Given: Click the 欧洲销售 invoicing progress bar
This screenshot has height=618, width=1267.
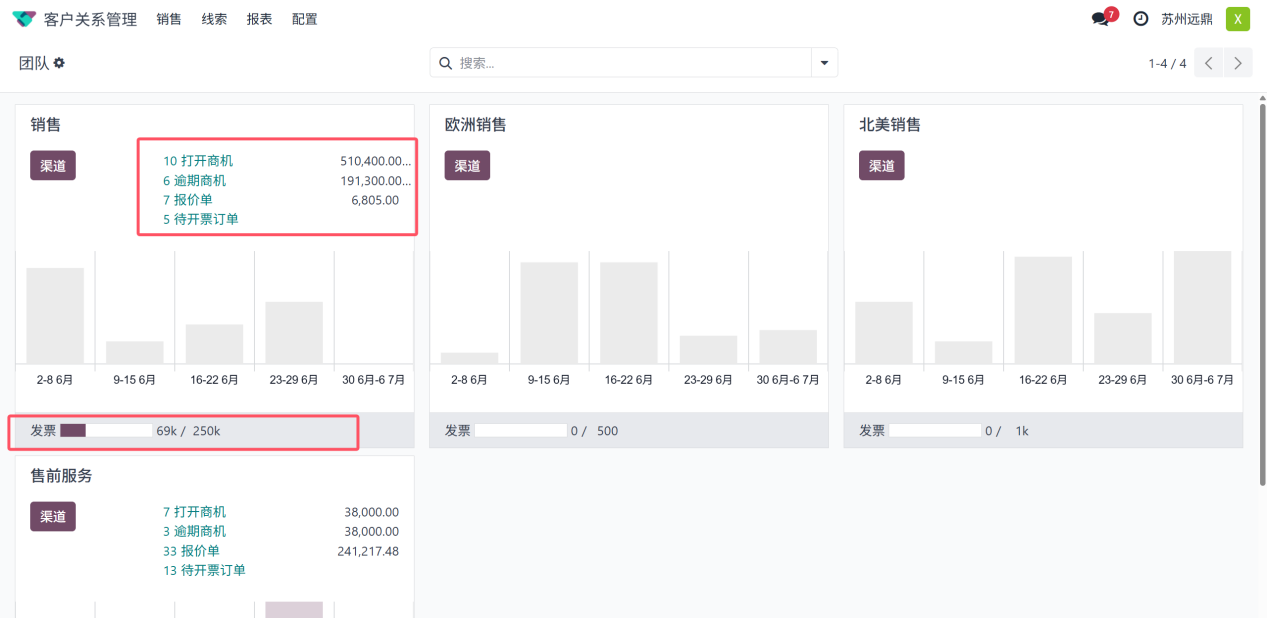Looking at the screenshot, I should click(x=520, y=431).
